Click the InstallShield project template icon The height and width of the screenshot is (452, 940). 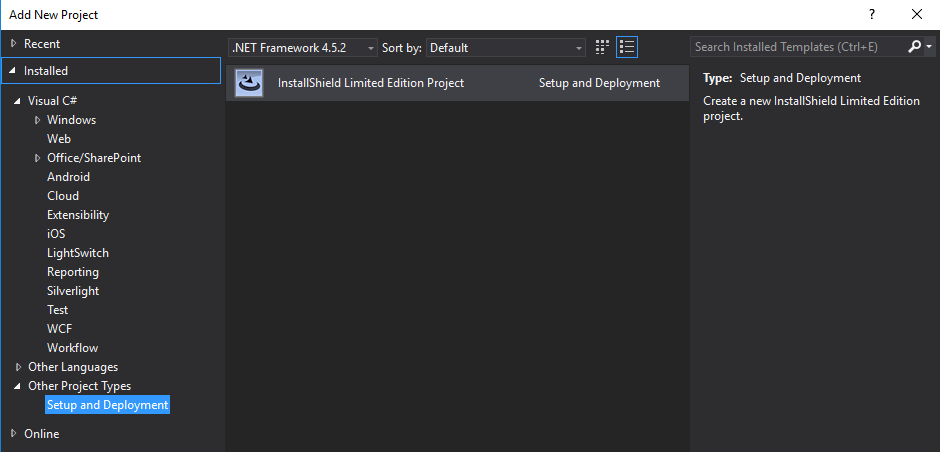tap(249, 83)
